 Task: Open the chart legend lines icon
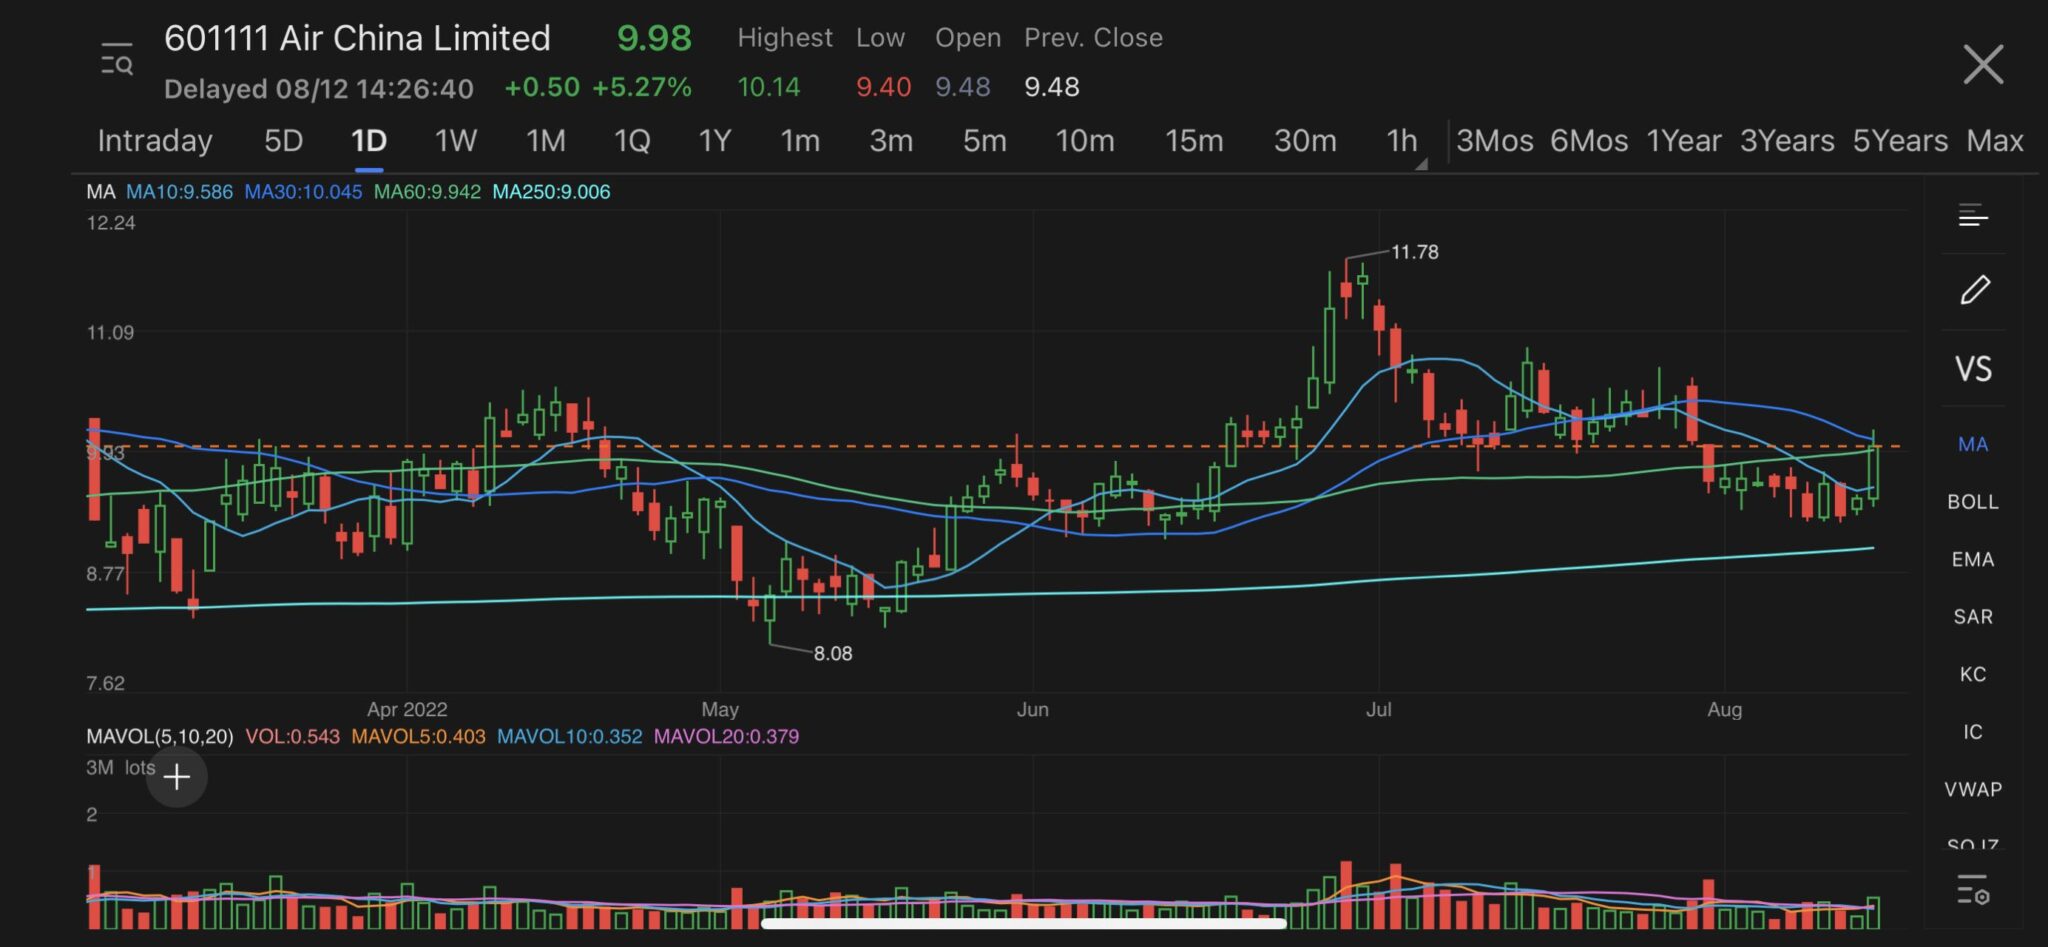(1973, 215)
